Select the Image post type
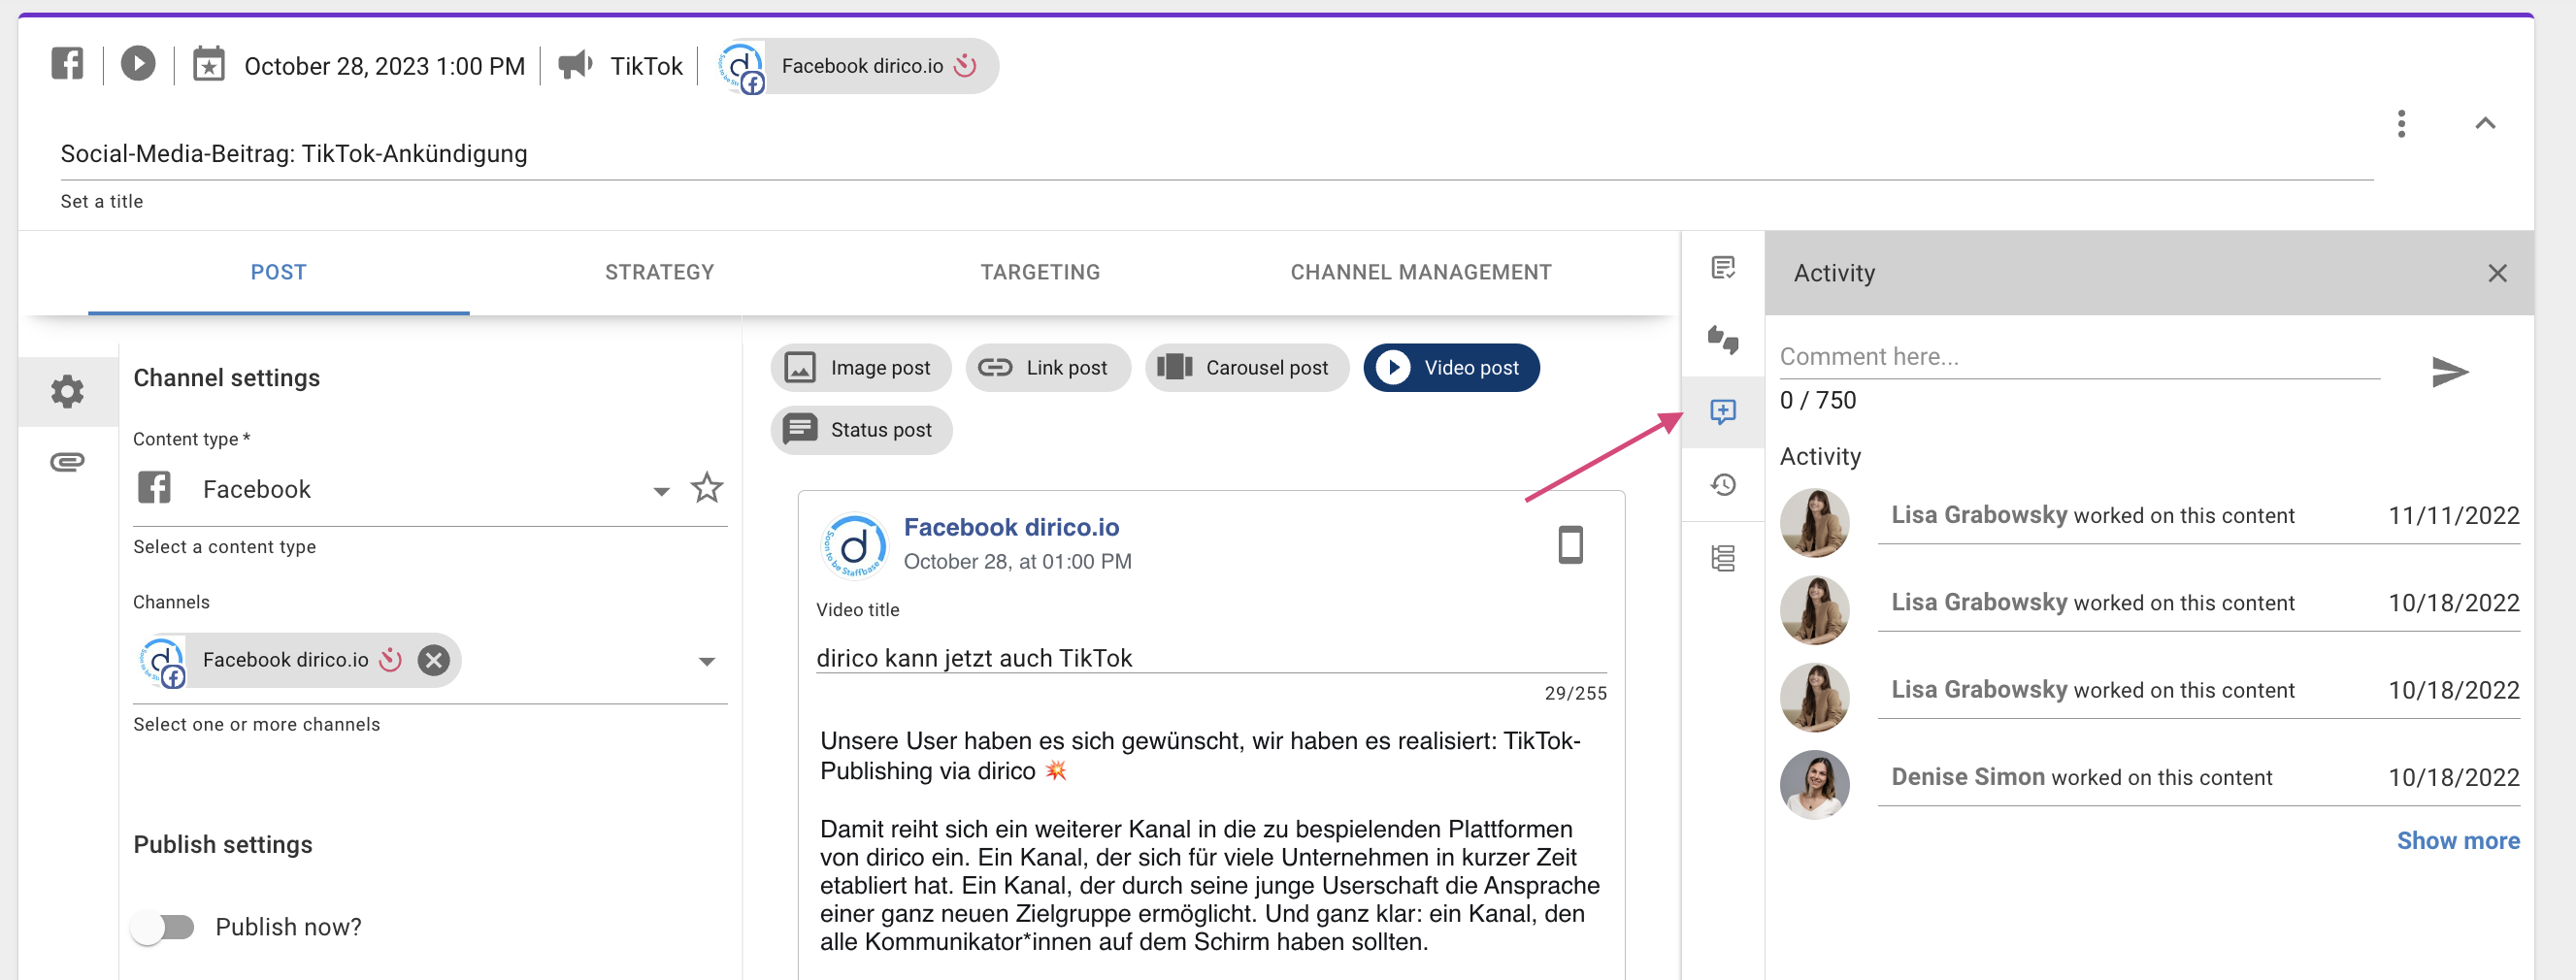Image resolution: width=2576 pixels, height=980 pixels. coord(860,367)
